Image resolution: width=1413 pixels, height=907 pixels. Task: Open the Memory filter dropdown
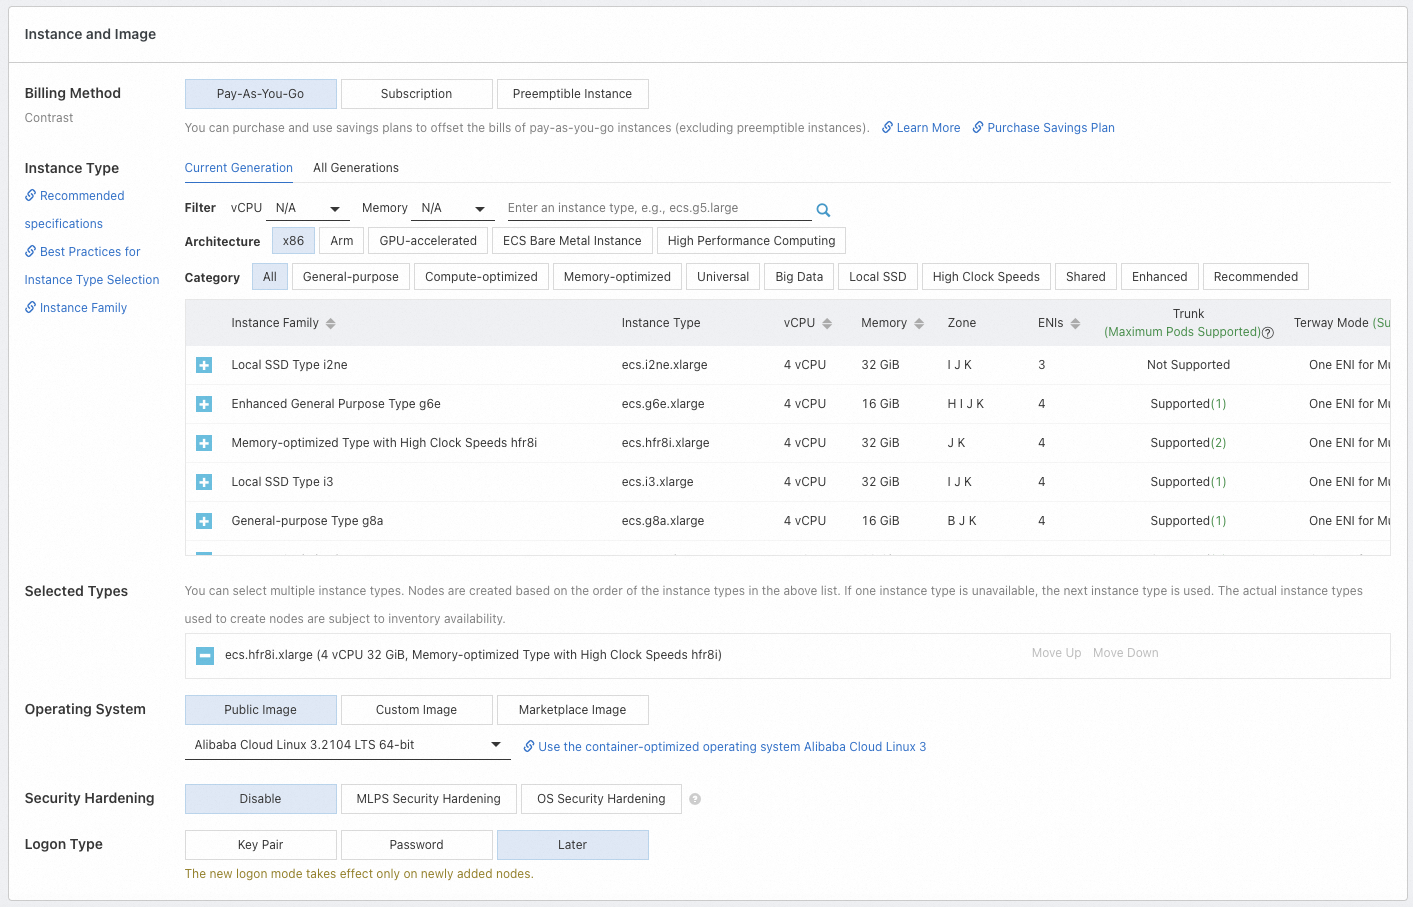(453, 208)
